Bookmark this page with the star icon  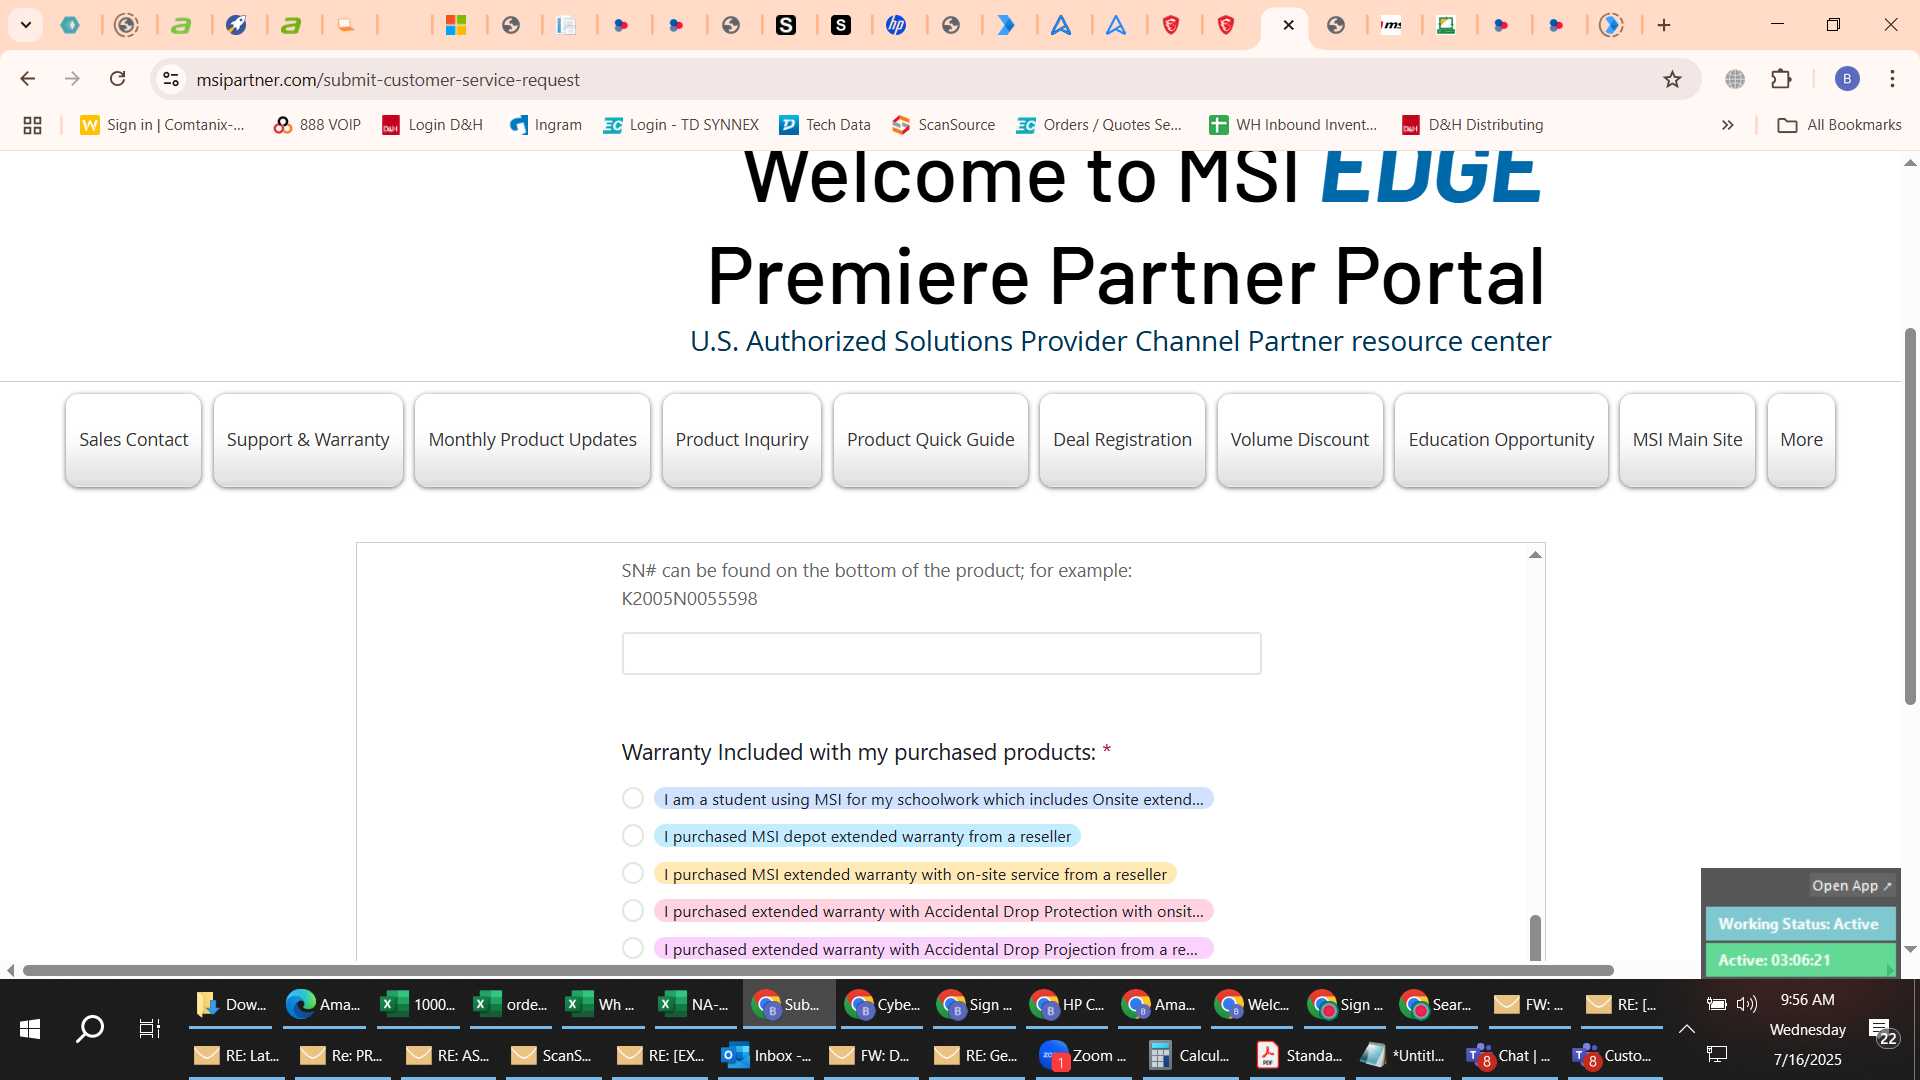click(1672, 79)
